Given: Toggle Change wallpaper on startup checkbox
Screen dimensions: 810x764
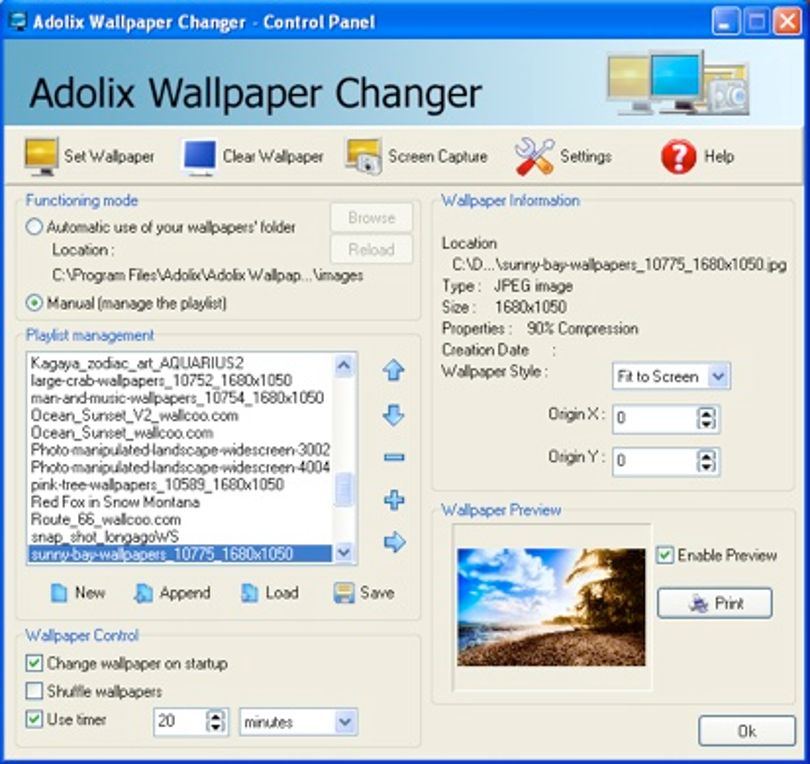Looking at the screenshot, I should (34, 663).
